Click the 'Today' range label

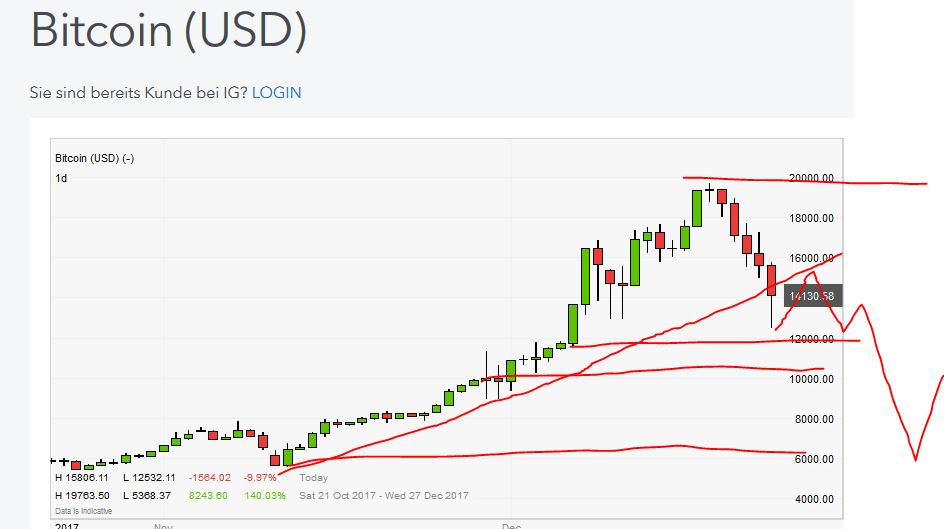[314, 478]
